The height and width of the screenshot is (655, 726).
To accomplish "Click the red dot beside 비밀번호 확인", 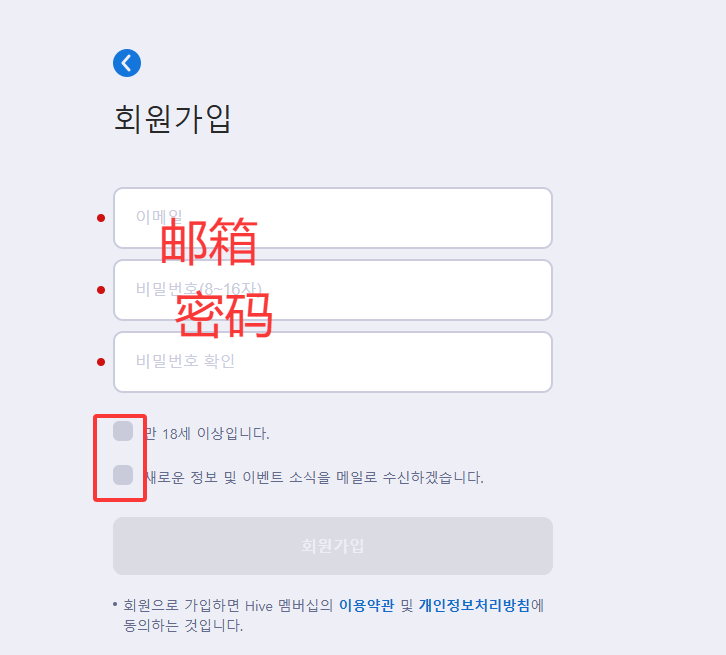I will [x=101, y=362].
